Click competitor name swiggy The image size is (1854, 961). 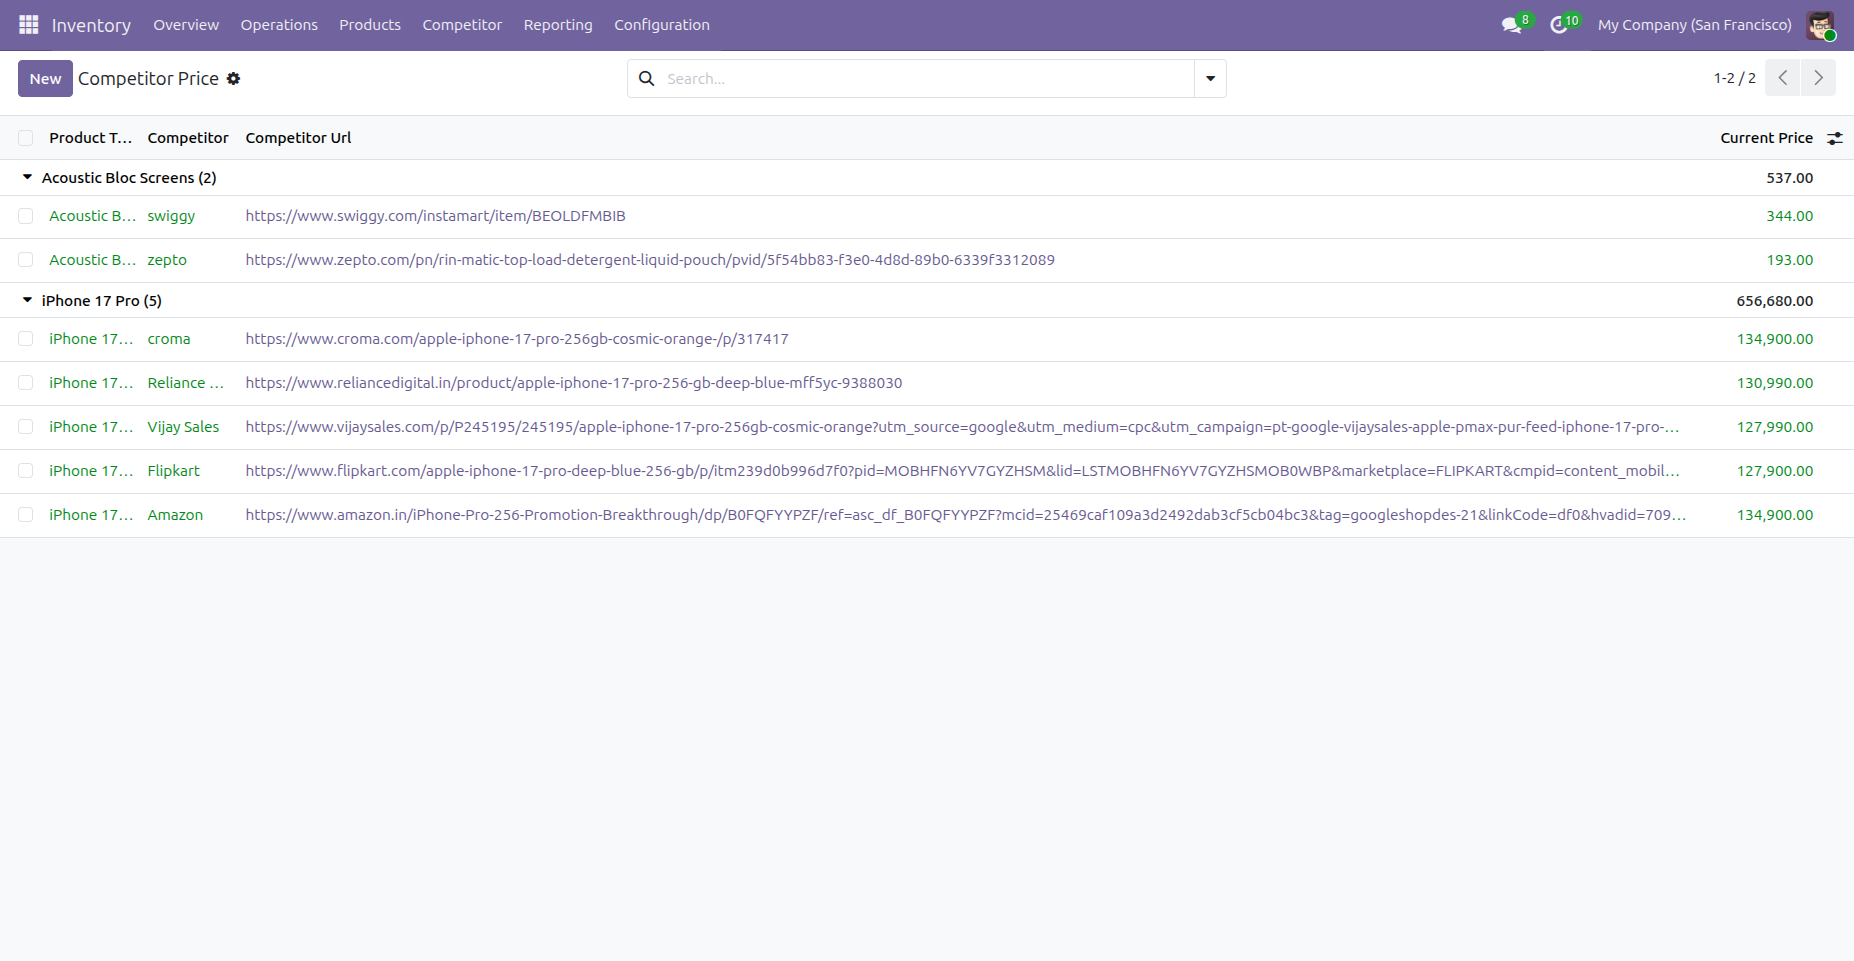[x=171, y=216]
